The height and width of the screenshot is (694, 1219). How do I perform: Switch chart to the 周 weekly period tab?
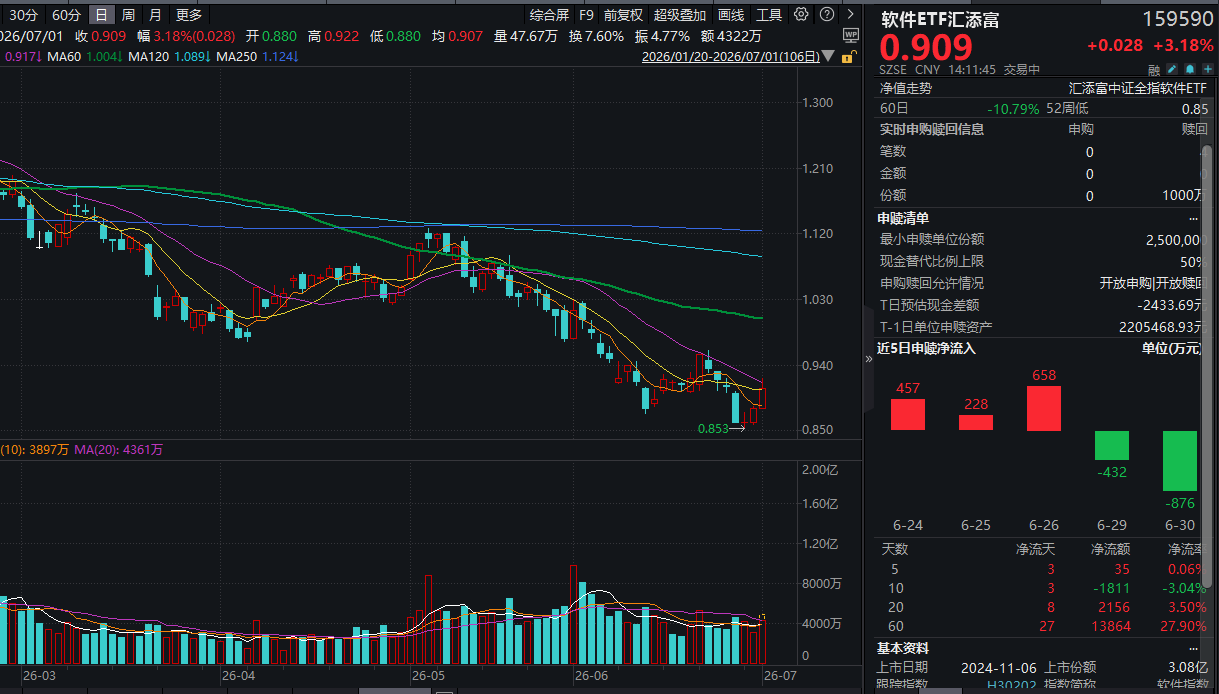pyautogui.click(x=128, y=15)
